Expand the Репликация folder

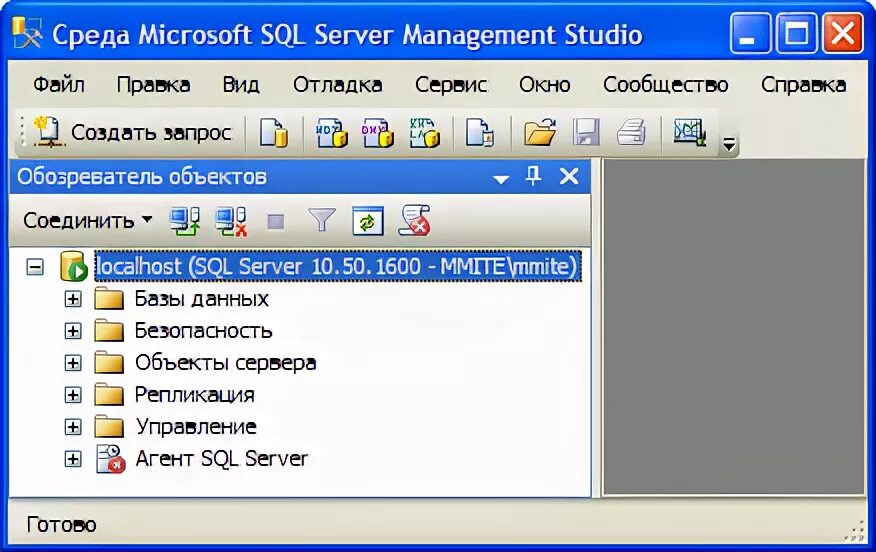(73, 396)
